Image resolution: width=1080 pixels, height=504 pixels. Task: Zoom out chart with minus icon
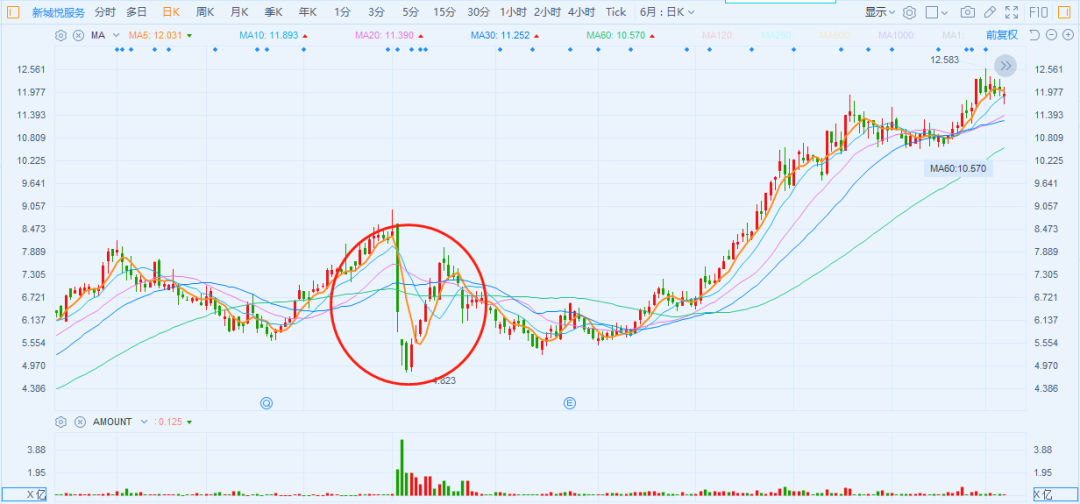pos(1050,35)
